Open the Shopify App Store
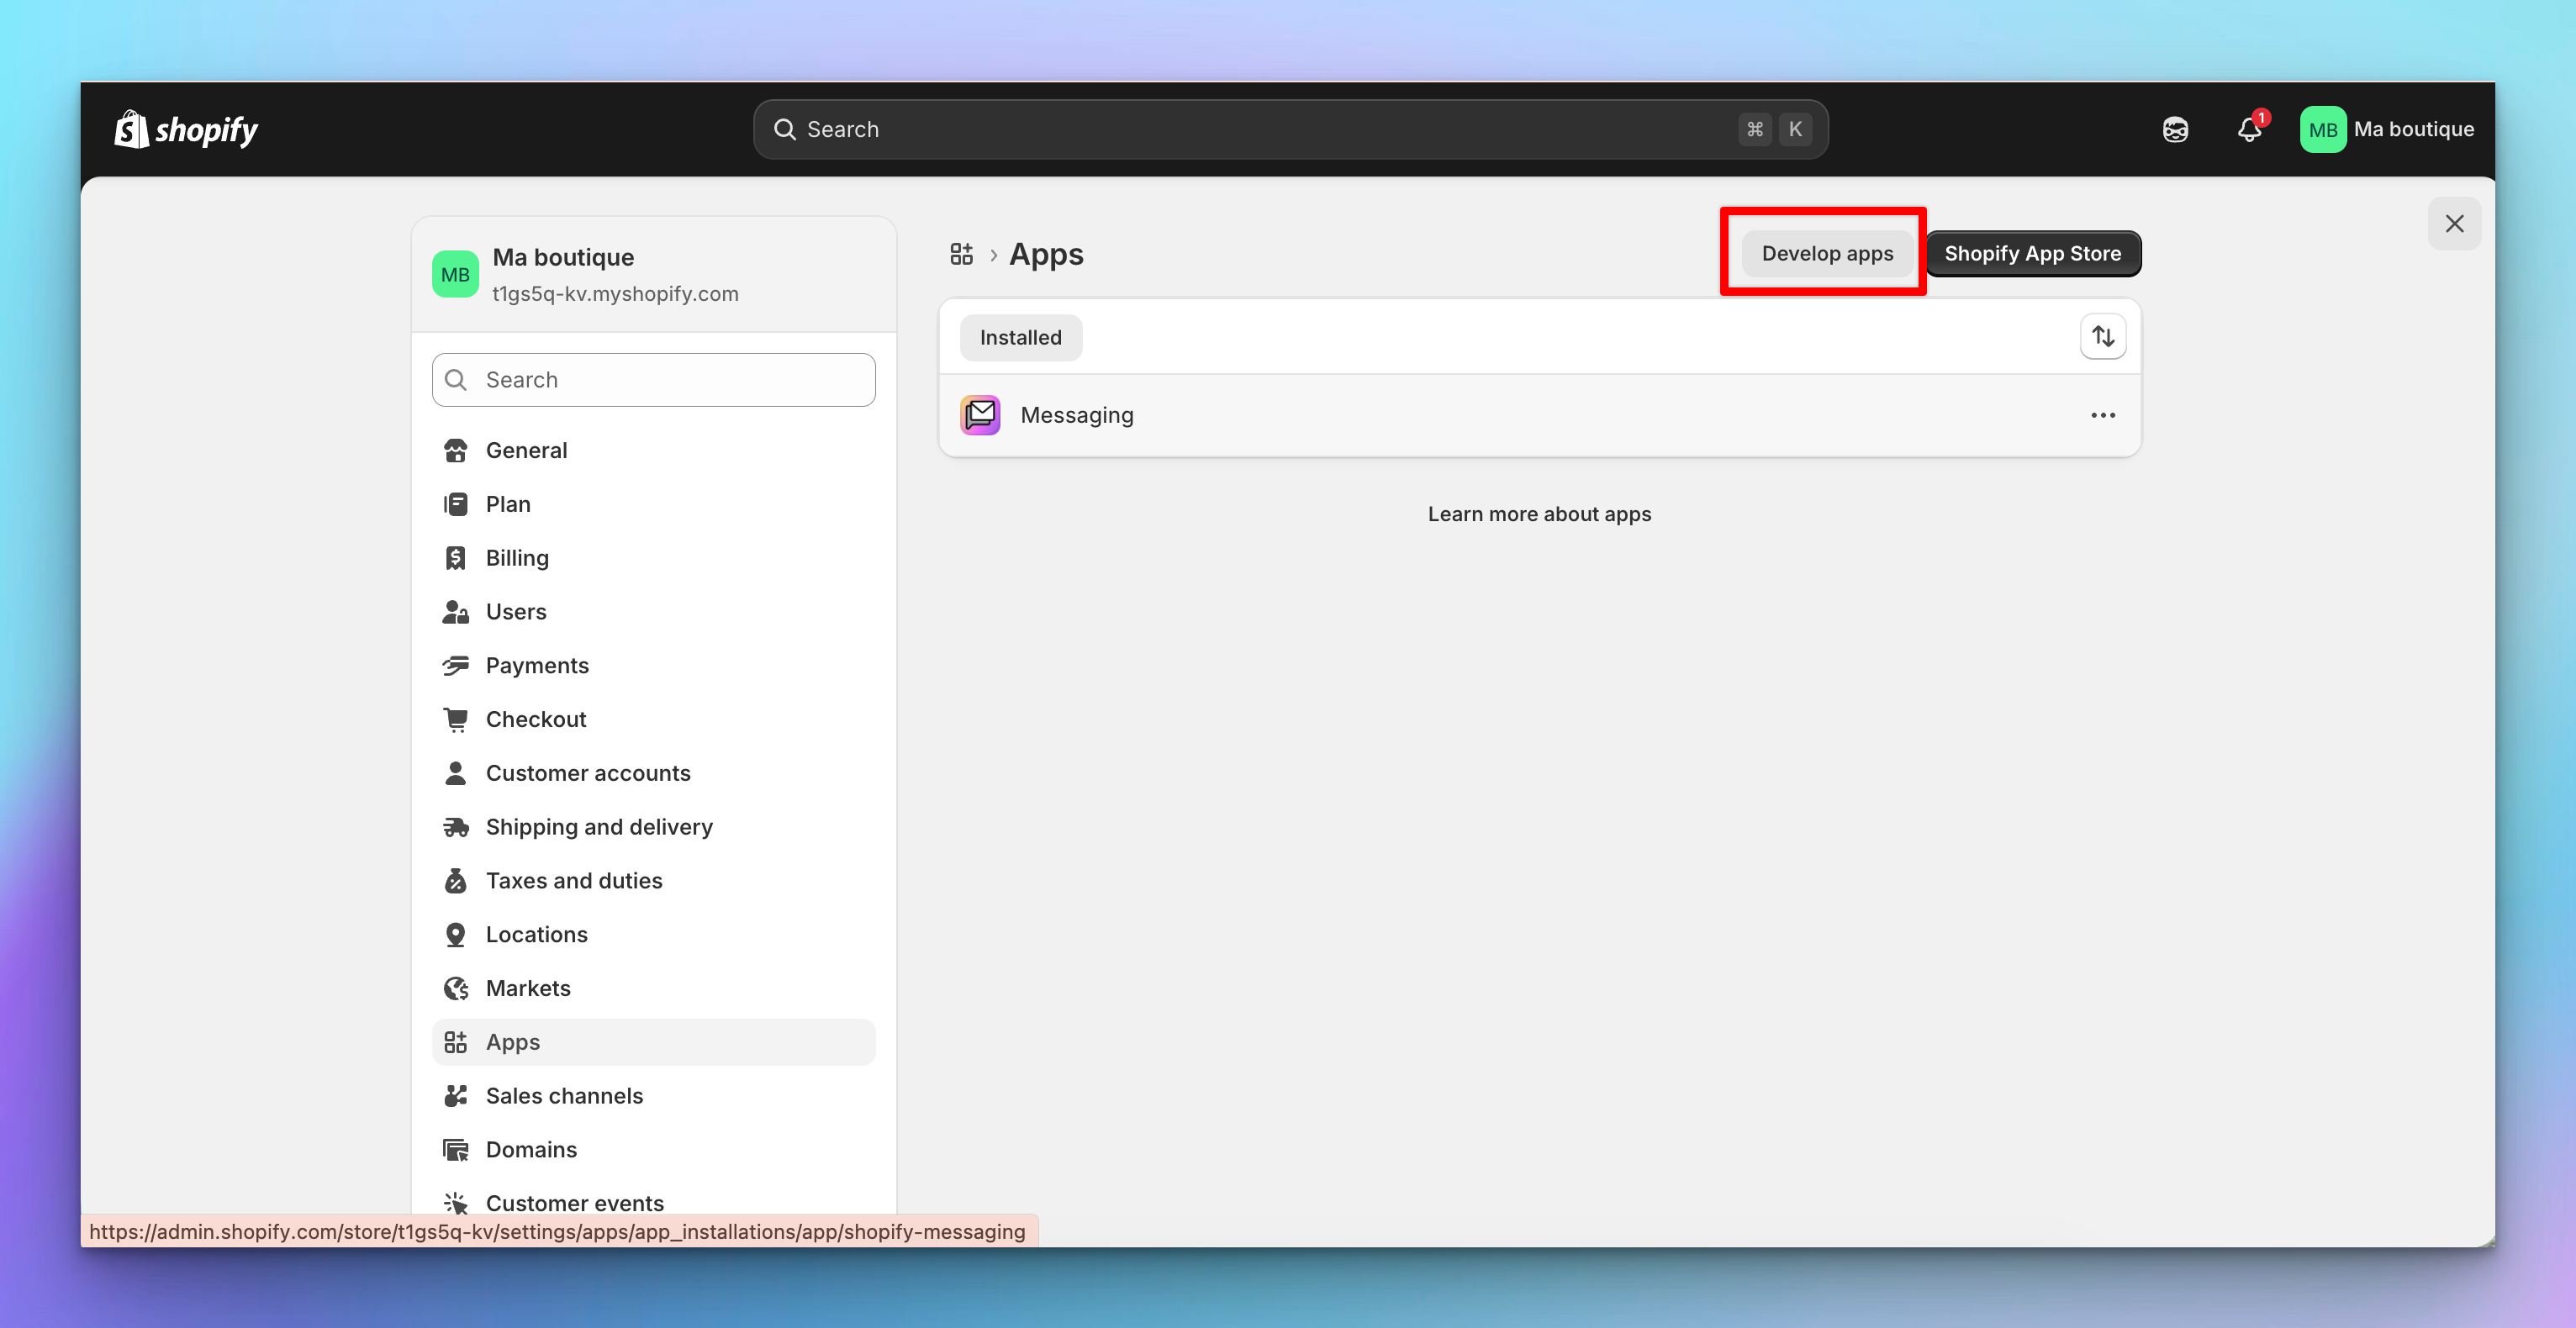 pyautogui.click(x=2033, y=254)
